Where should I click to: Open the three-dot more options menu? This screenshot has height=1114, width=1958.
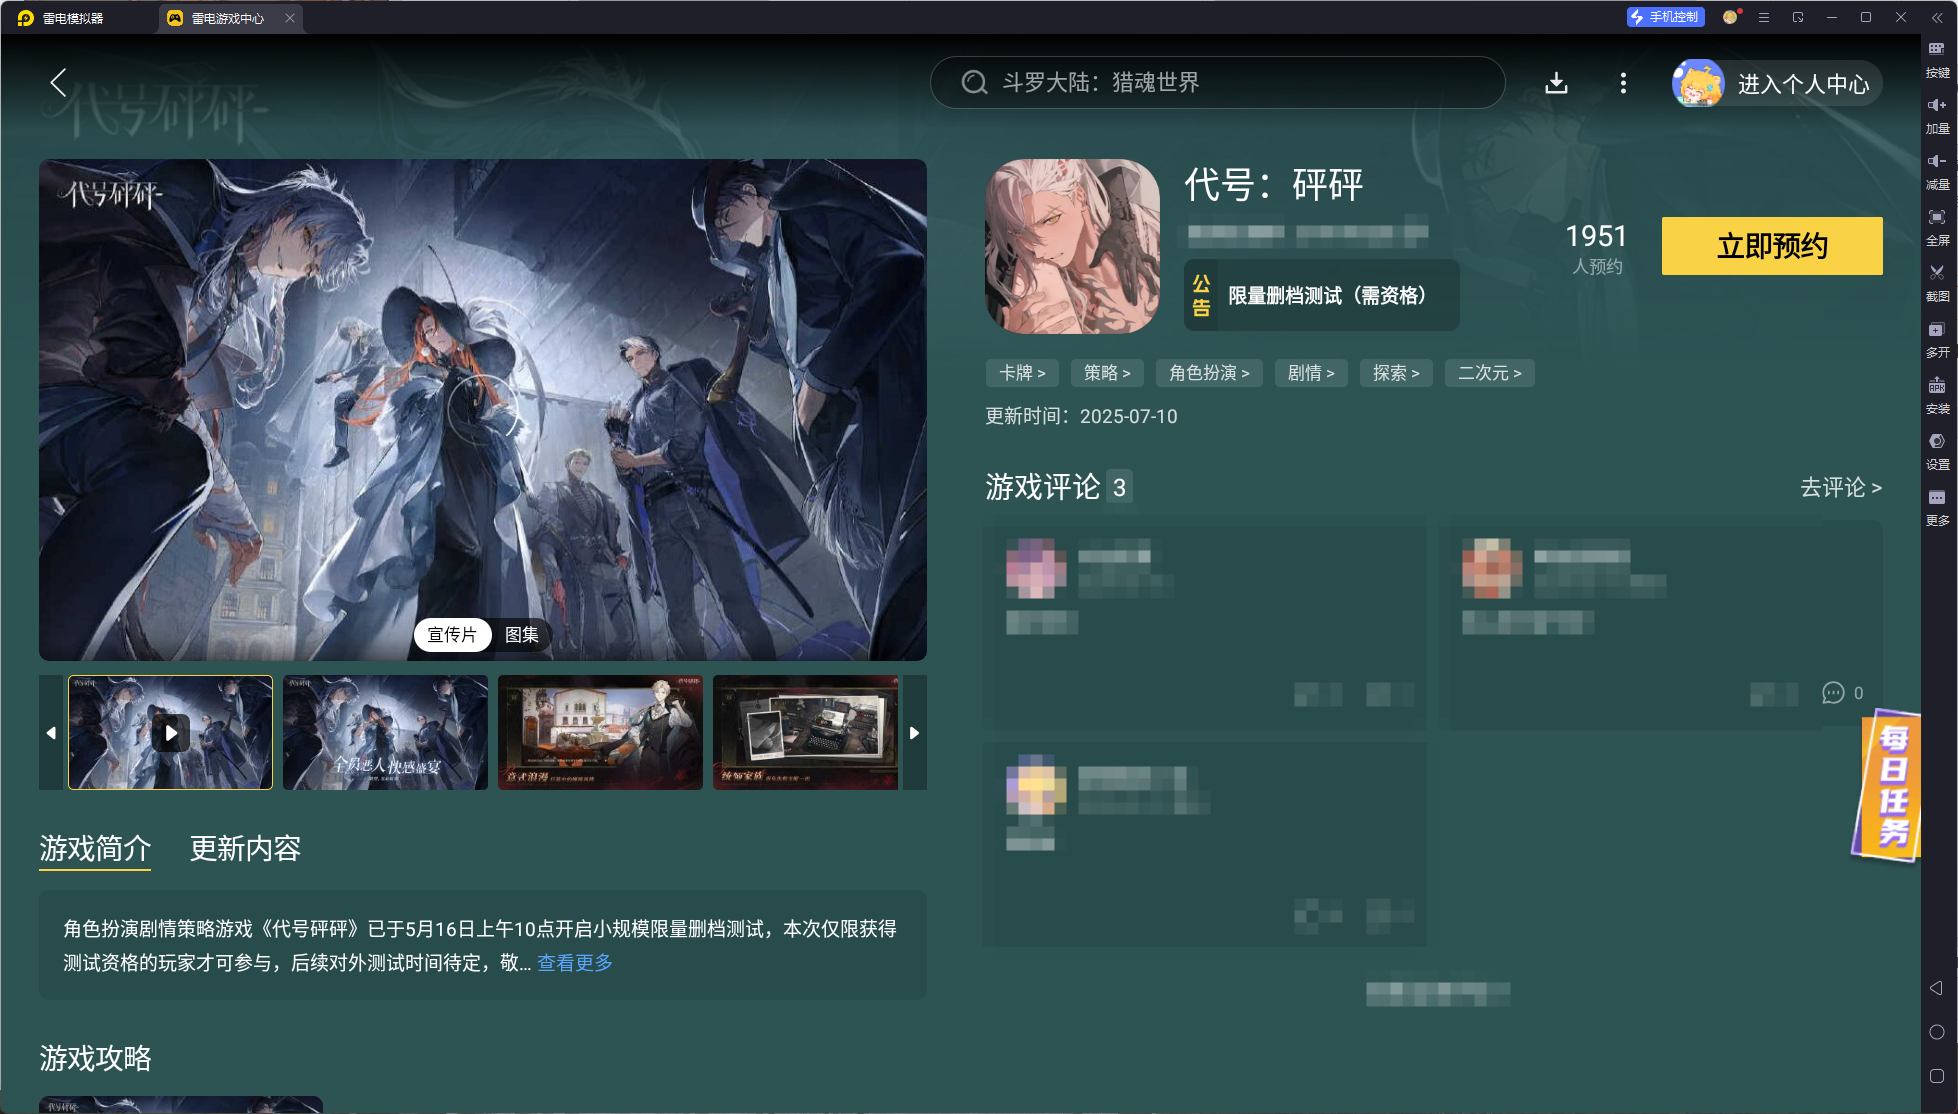pyautogui.click(x=1623, y=83)
